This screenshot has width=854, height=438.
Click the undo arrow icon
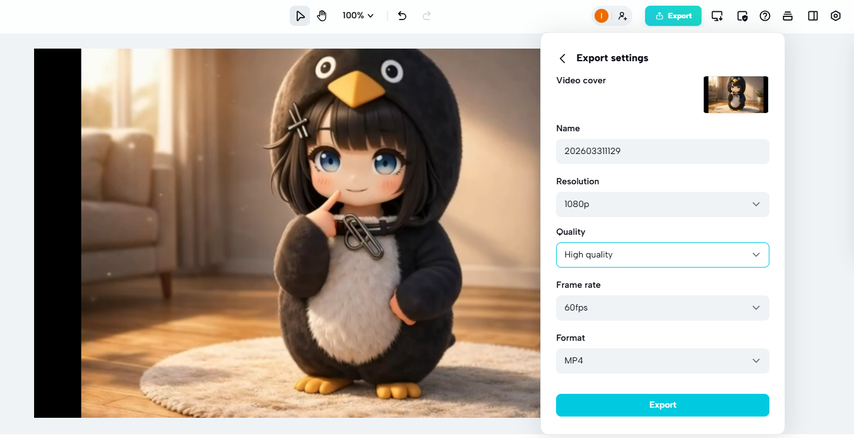402,16
